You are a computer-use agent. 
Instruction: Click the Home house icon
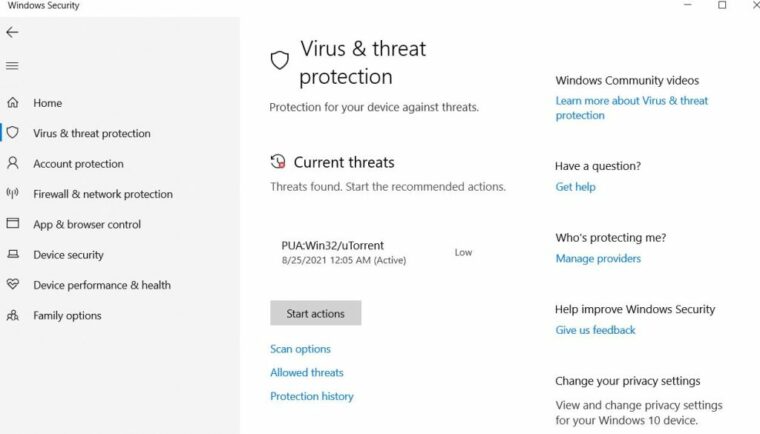[x=13, y=102]
